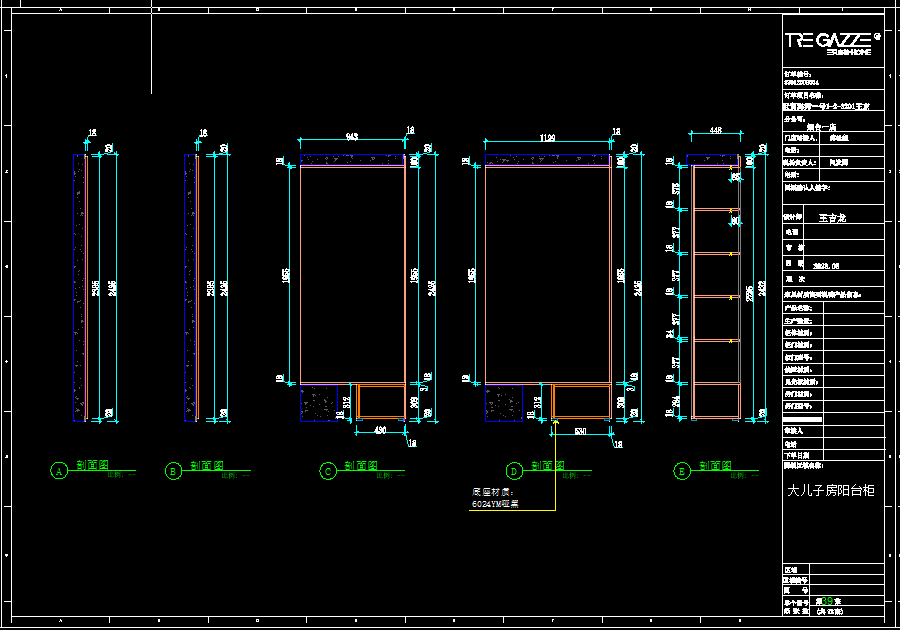Click the 大儿子房阳台柜 drawing title
The height and width of the screenshot is (630, 900).
831,491
